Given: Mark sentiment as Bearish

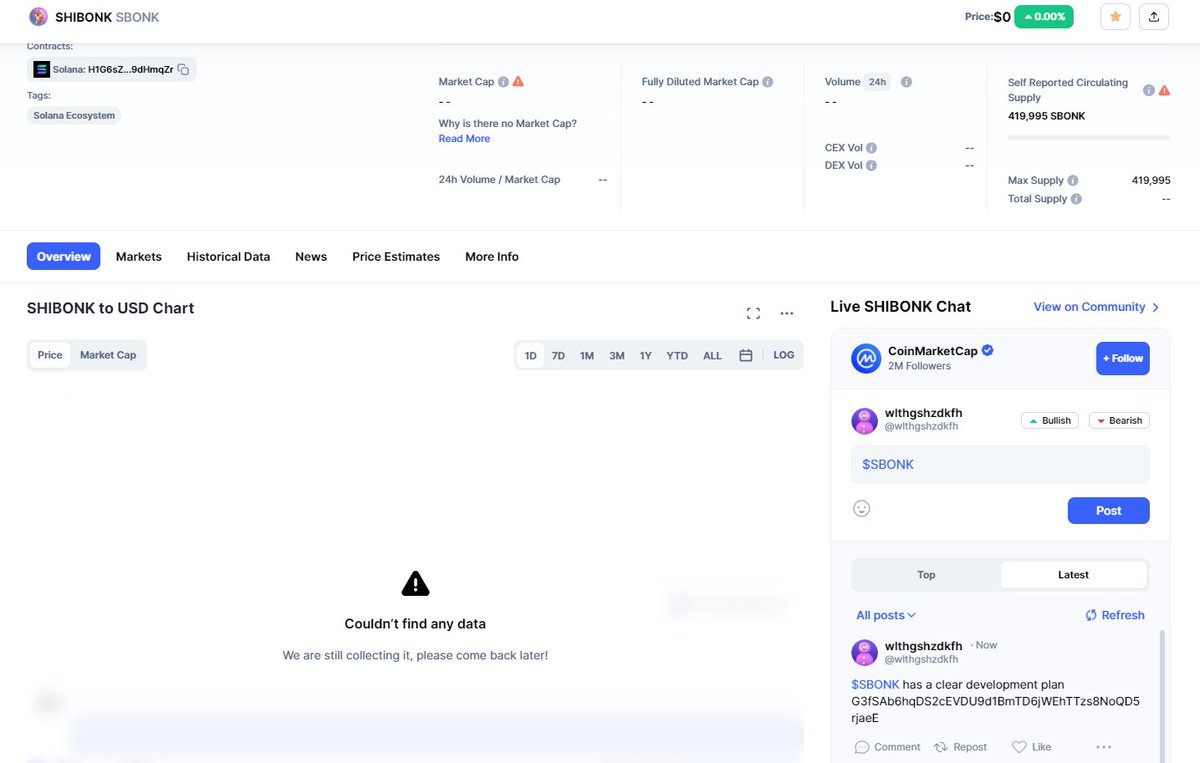Looking at the screenshot, I should 1119,421.
